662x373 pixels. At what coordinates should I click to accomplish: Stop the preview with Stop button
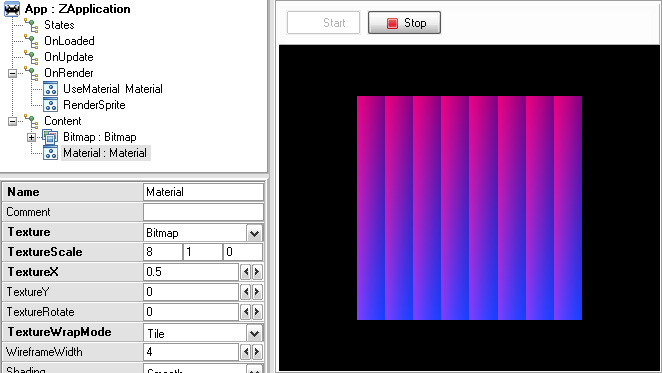click(404, 23)
